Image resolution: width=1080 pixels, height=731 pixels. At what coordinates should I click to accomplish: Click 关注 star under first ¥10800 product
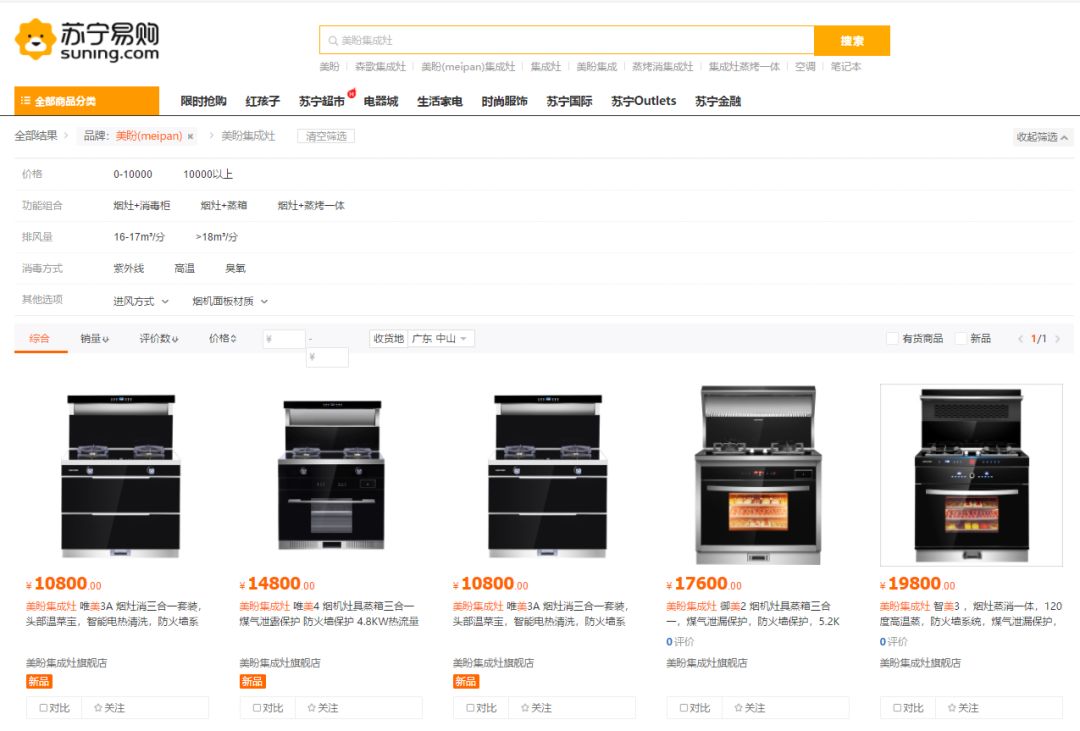point(110,708)
